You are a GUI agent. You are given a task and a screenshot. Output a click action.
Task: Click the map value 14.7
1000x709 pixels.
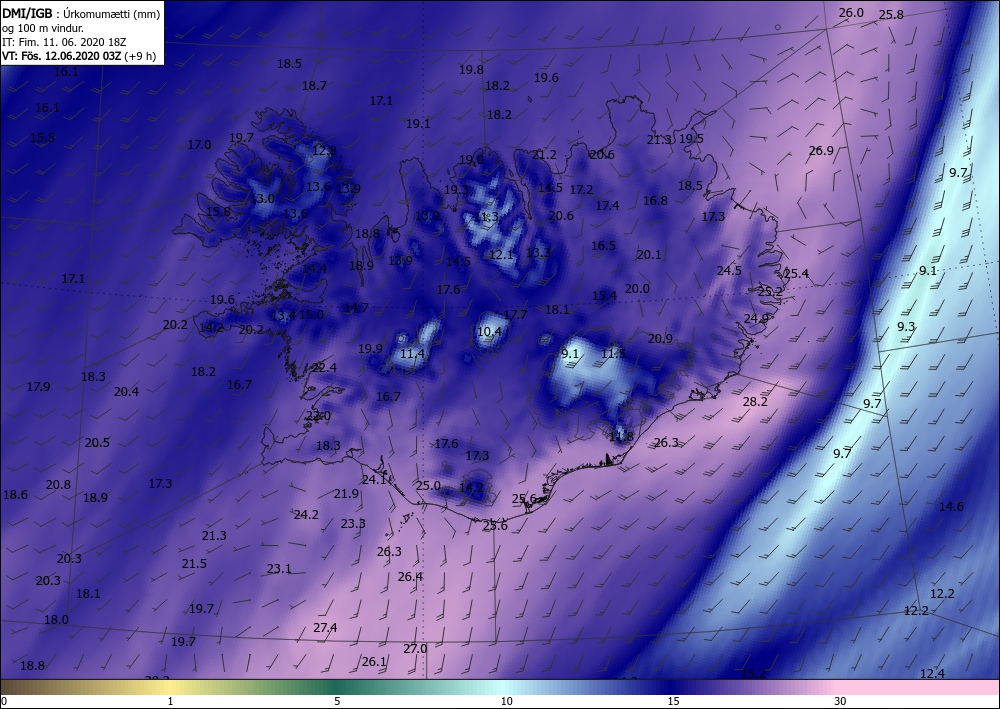pos(356,308)
